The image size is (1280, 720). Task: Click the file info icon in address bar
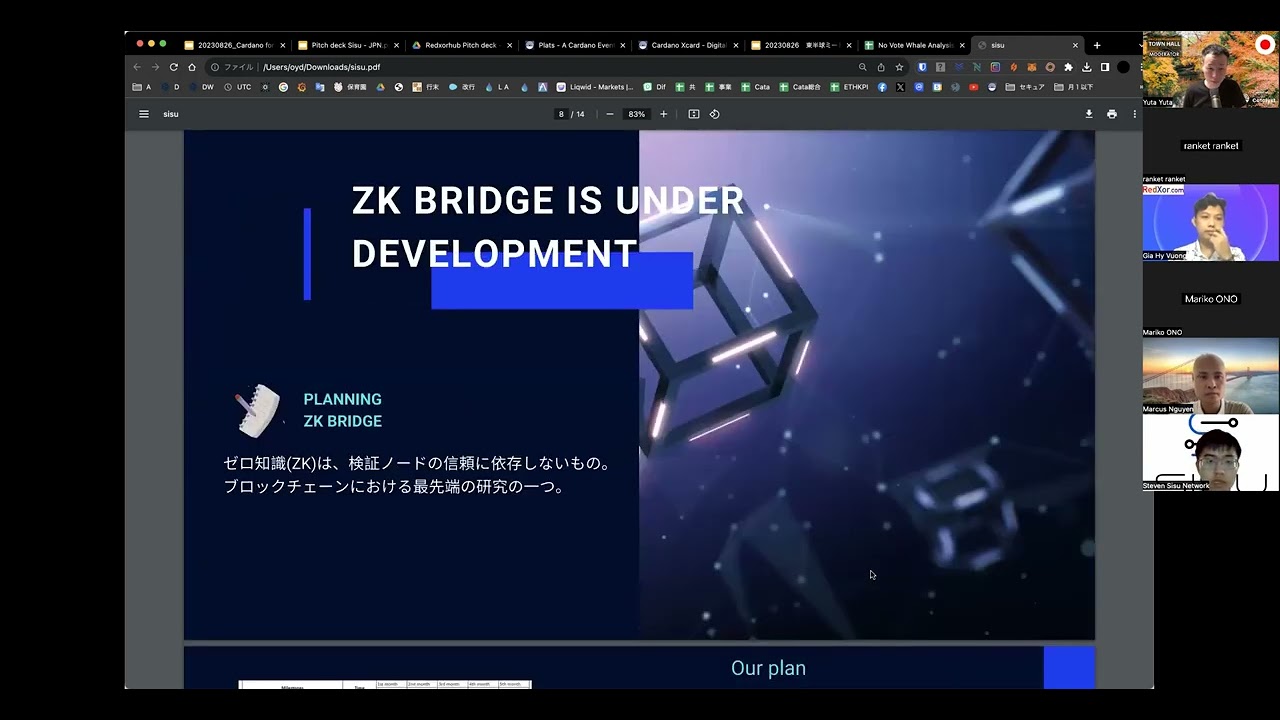pyautogui.click(x=215, y=67)
